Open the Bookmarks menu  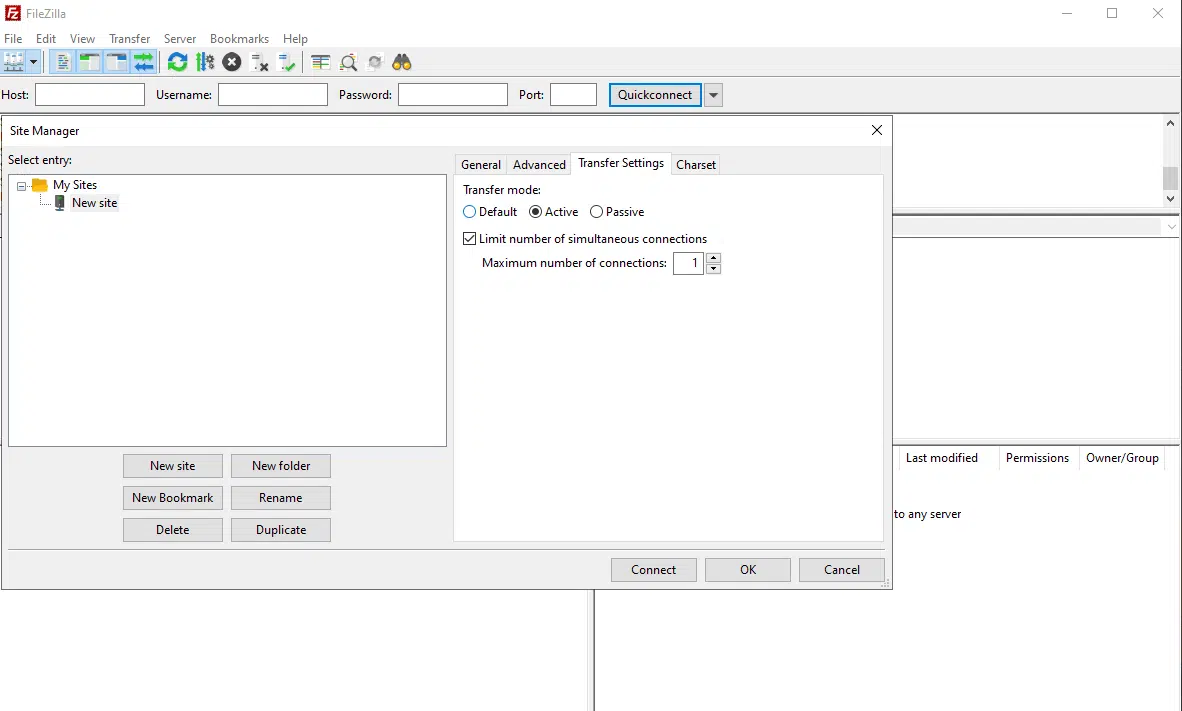tap(239, 38)
